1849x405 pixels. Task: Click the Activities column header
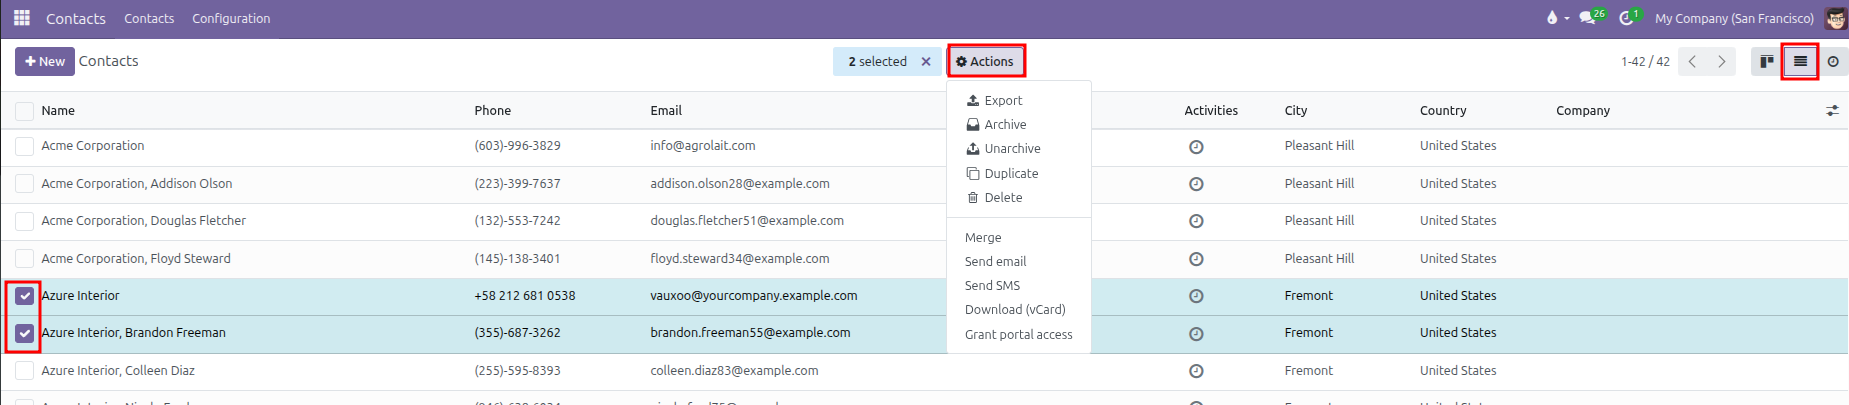[1211, 111]
